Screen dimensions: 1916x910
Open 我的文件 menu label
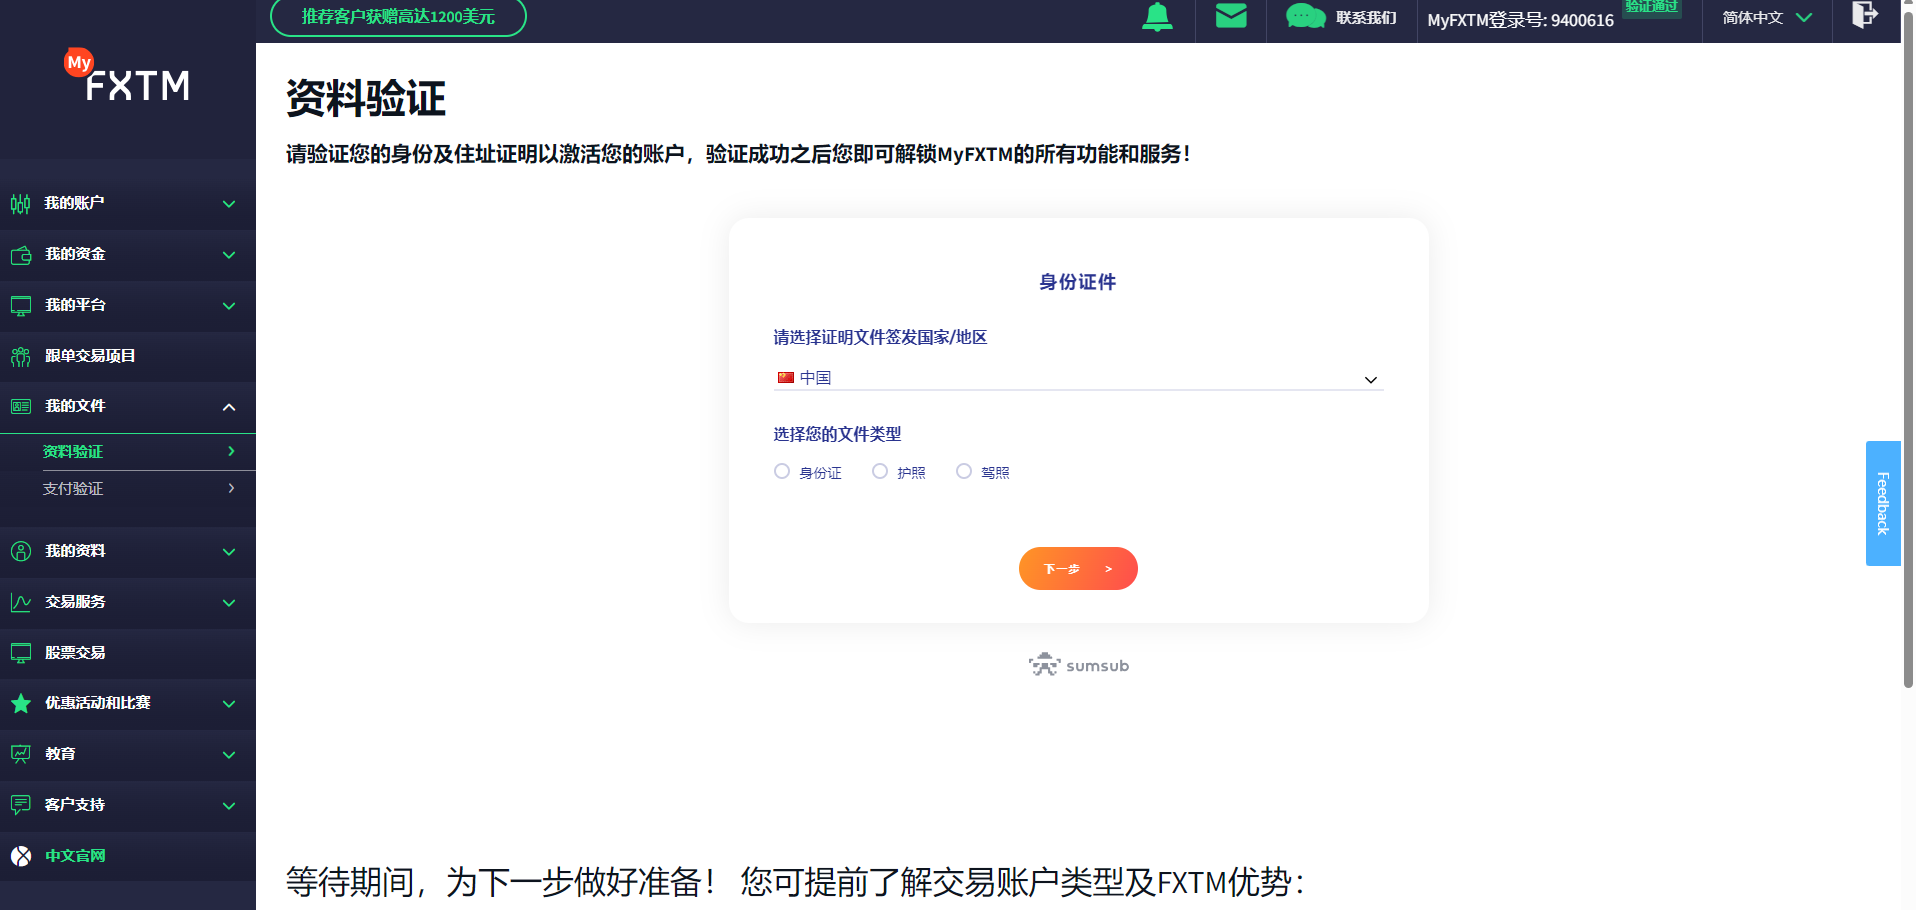[75, 406]
